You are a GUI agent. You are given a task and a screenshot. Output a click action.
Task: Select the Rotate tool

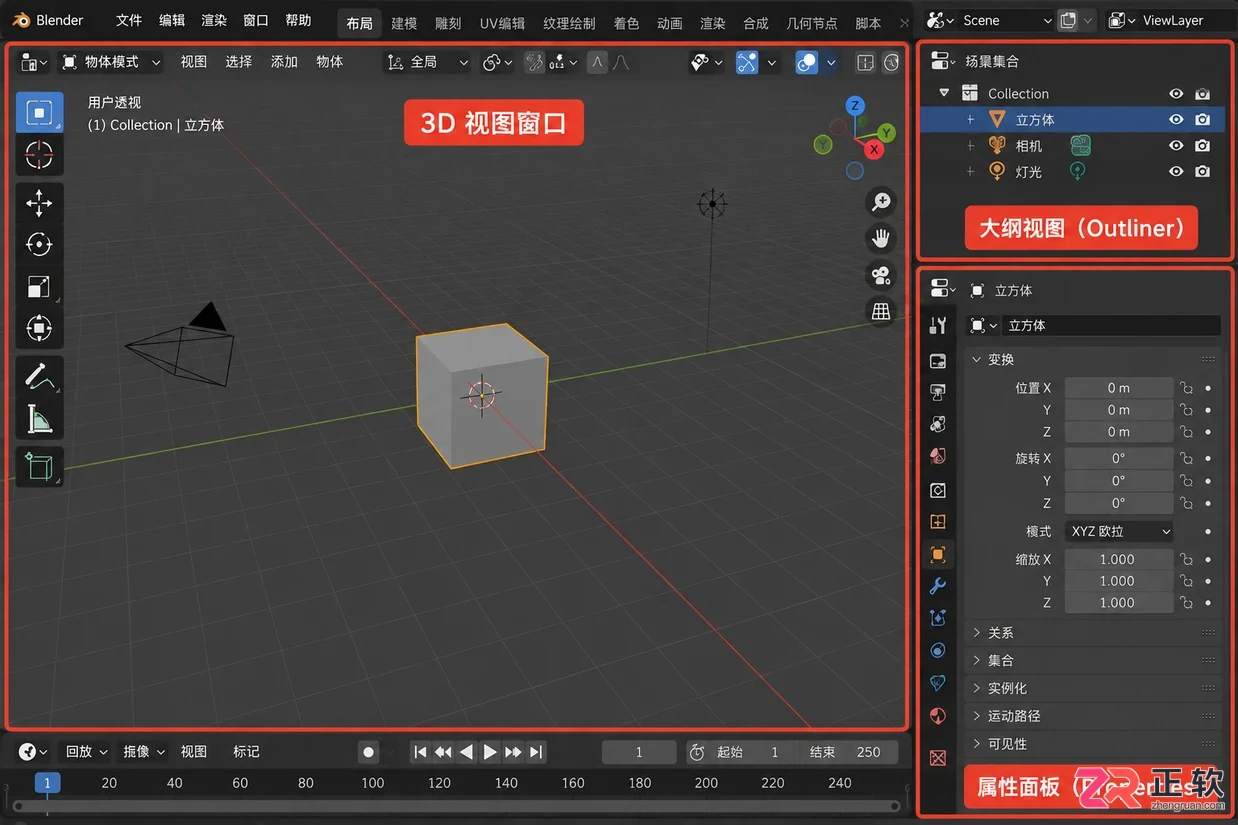39,245
